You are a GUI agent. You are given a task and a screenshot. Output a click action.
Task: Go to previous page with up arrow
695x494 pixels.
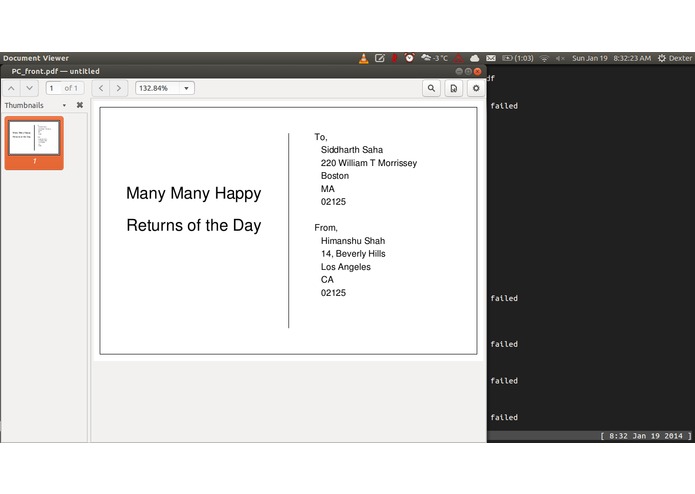click(12, 88)
